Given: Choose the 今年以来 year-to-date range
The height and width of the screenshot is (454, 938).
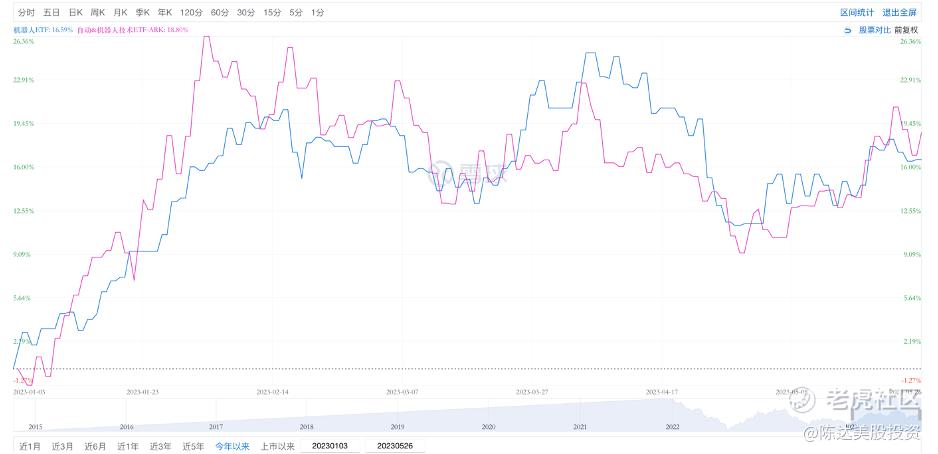Looking at the screenshot, I should point(232,446).
